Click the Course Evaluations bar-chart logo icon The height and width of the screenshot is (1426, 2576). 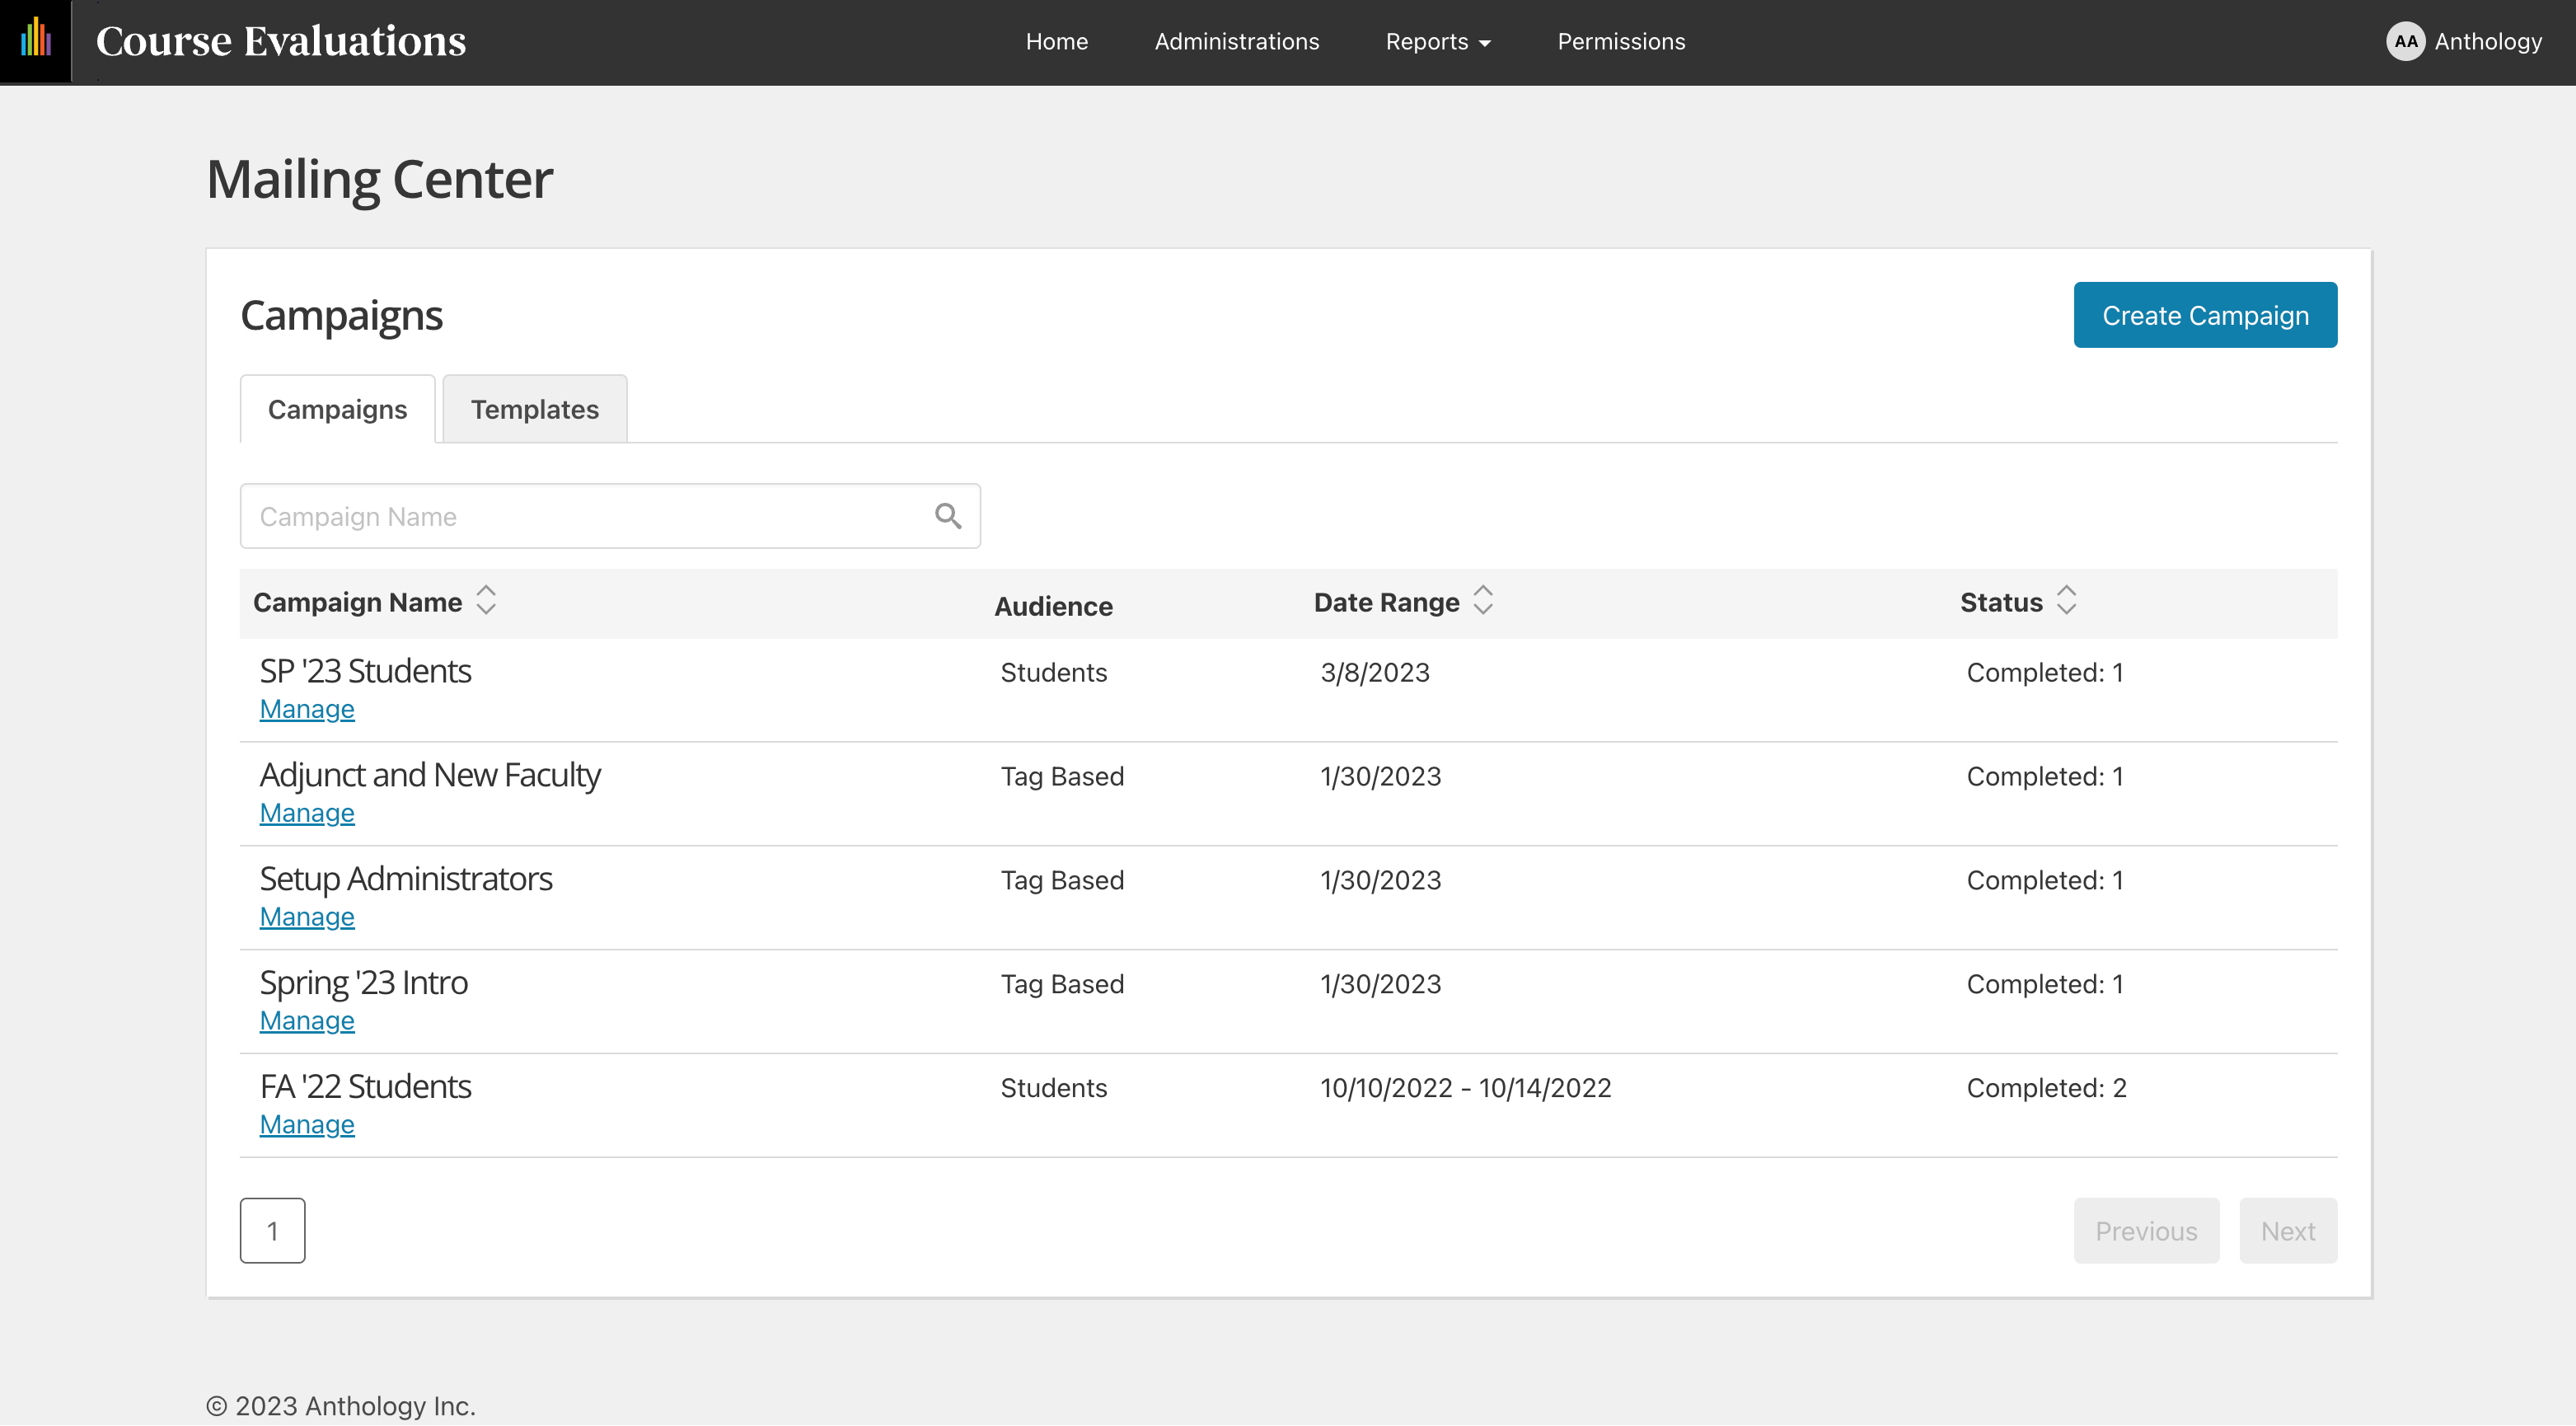coord(36,38)
